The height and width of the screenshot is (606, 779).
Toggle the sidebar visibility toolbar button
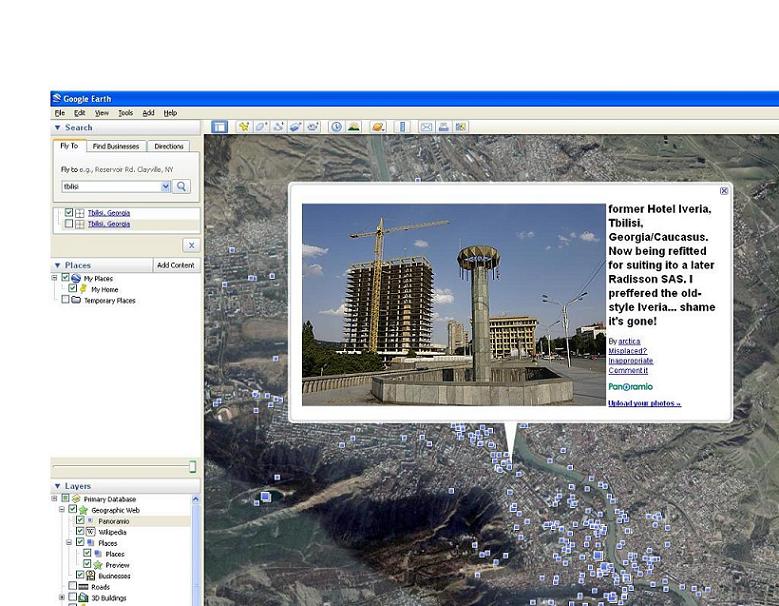(x=219, y=127)
